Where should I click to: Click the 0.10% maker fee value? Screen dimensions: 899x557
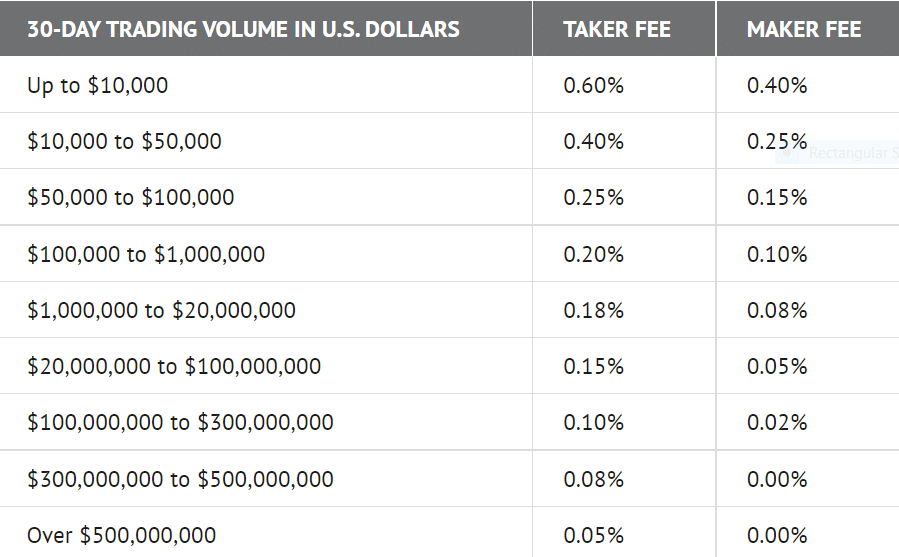click(x=776, y=255)
